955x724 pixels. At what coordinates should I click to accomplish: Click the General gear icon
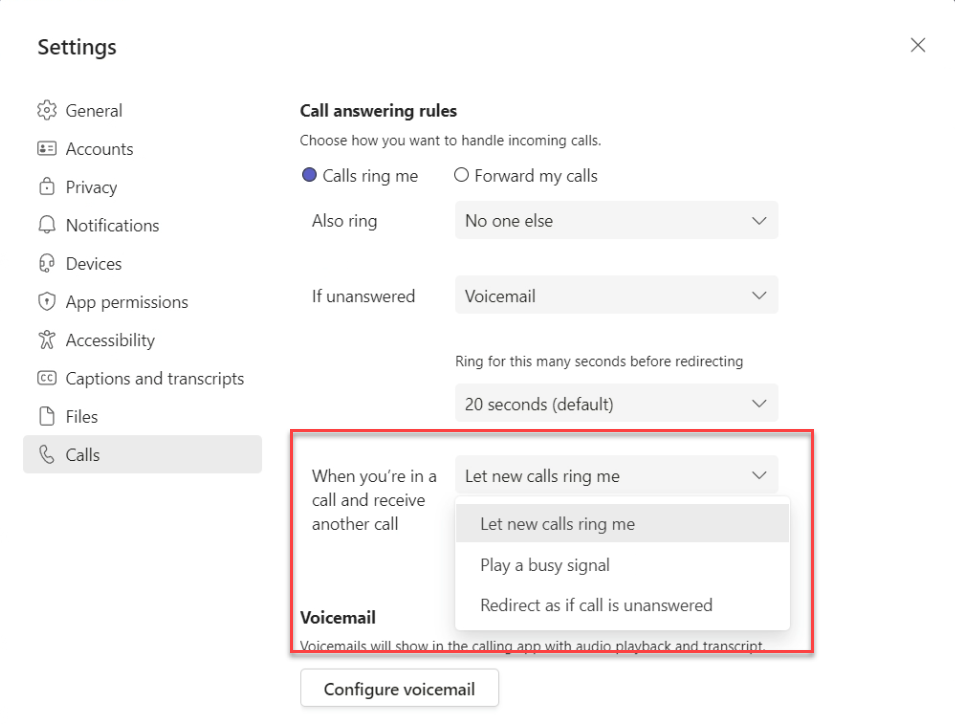click(47, 110)
